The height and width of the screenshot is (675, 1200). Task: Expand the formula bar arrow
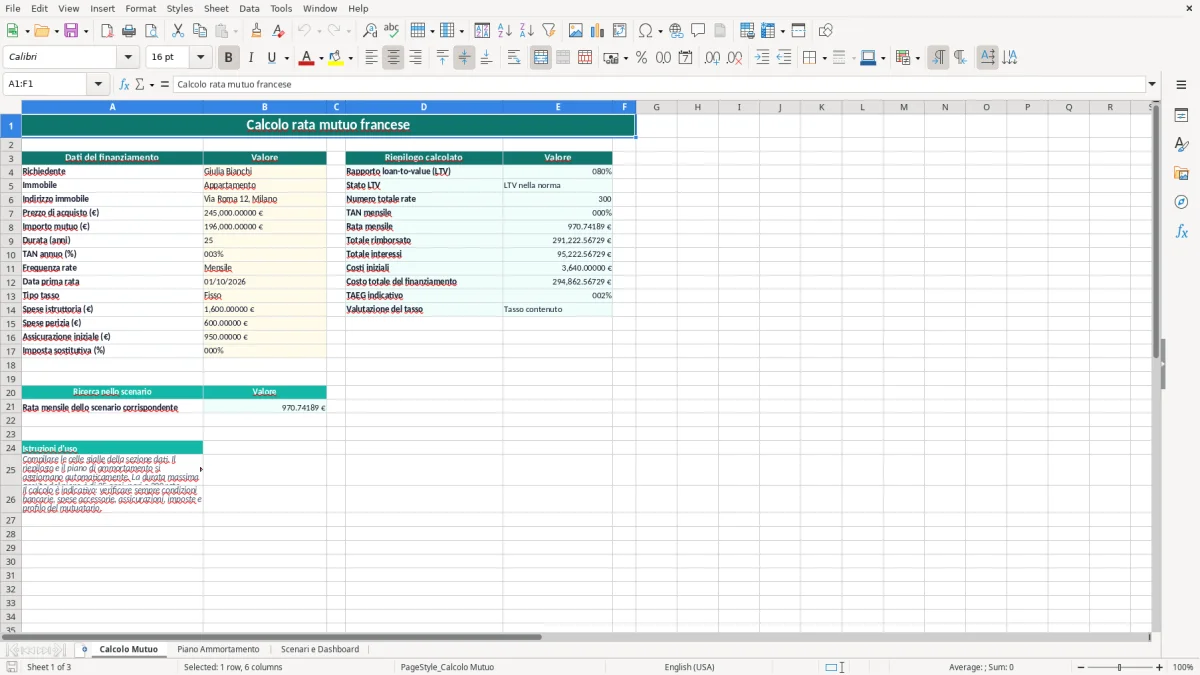[1153, 84]
